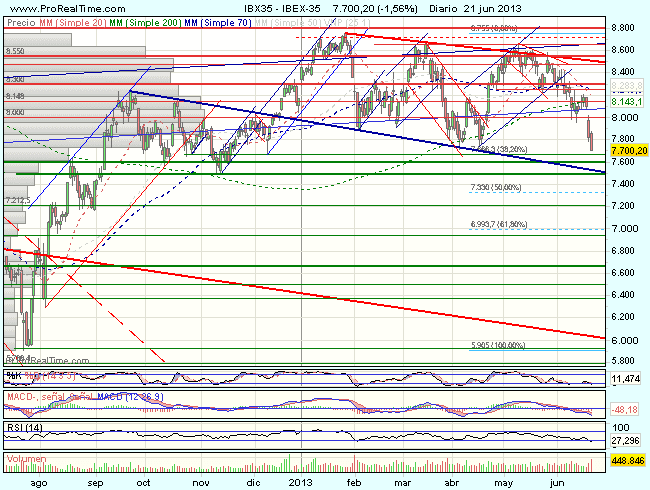Click the 27,296 RSI value tag
This screenshot has width=650, height=490.
(625, 439)
